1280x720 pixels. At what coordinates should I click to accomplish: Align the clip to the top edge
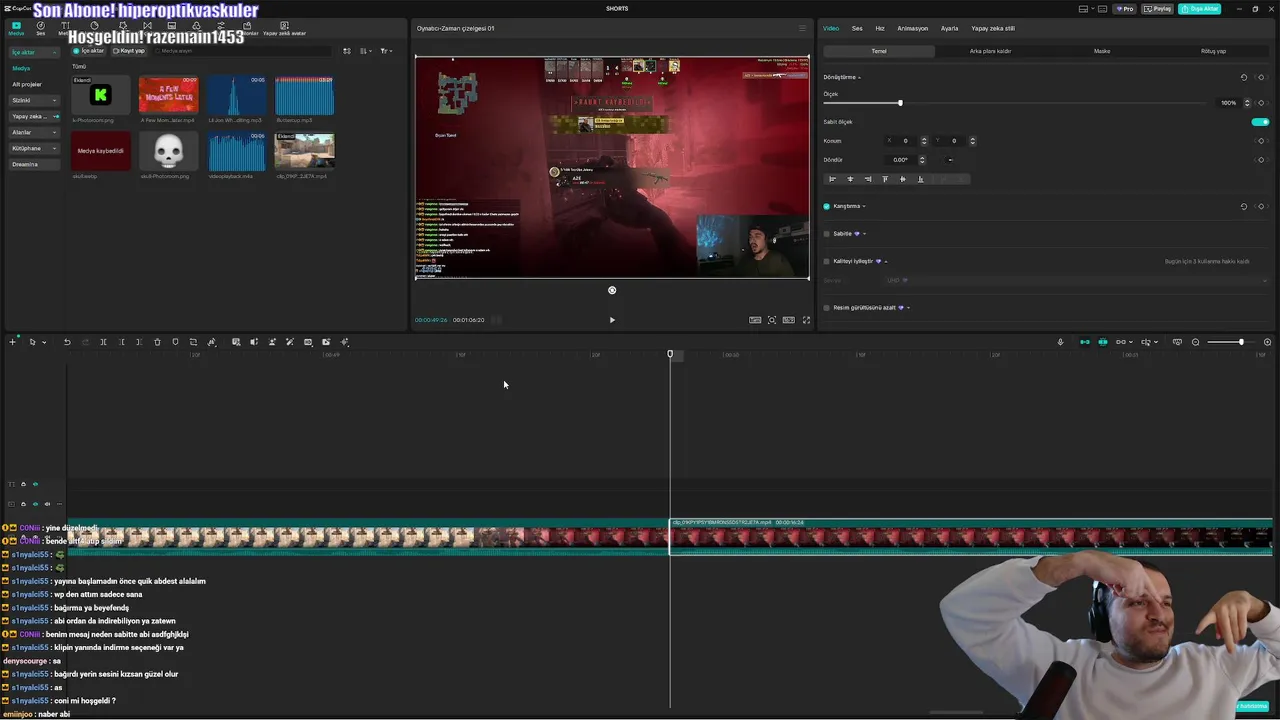pyautogui.click(x=885, y=179)
